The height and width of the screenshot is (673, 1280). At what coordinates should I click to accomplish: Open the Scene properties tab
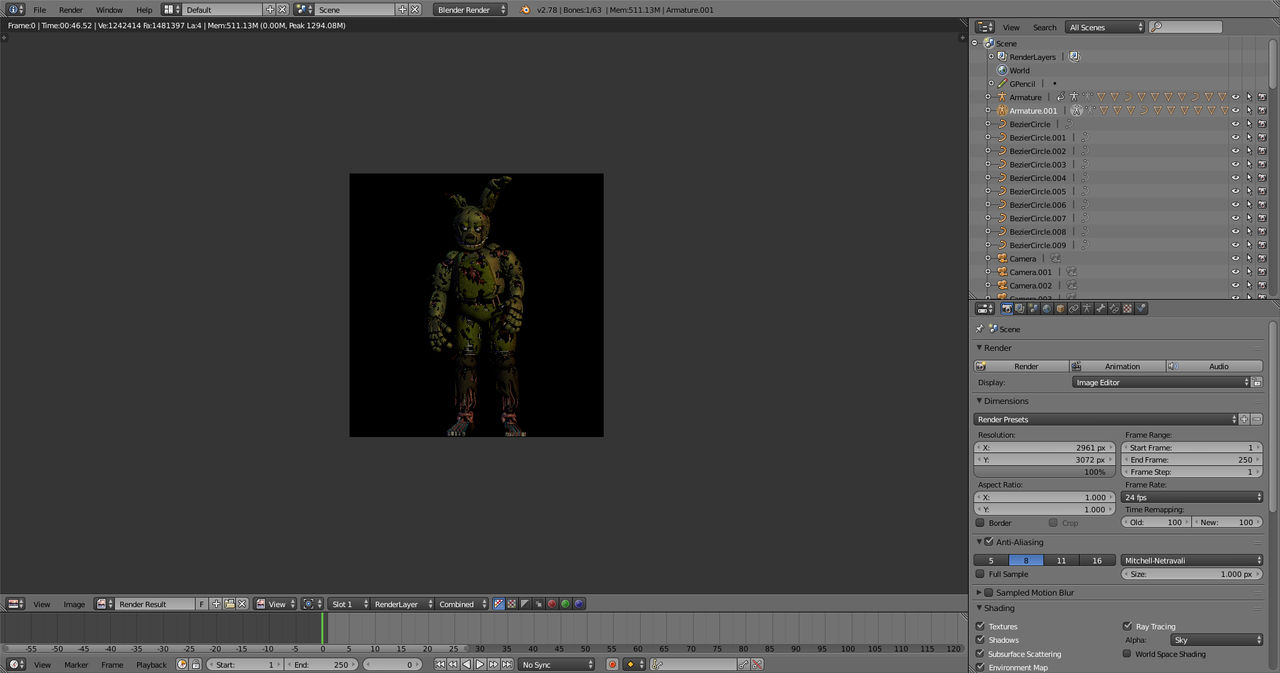(1033, 308)
